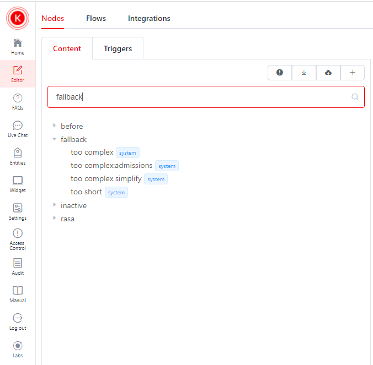Image resolution: width=373 pixels, height=365 pixels.
Task: Expand the 'before' tree folder arrow
Action: click(54, 126)
